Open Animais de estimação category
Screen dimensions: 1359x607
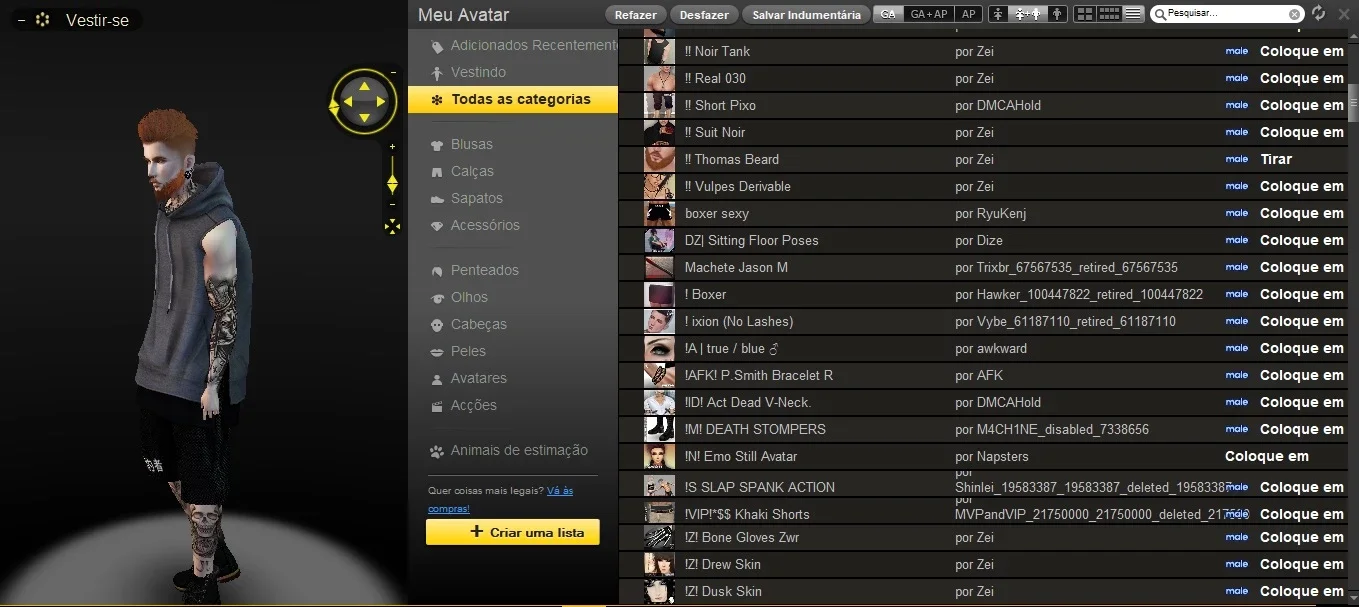[x=509, y=450]
